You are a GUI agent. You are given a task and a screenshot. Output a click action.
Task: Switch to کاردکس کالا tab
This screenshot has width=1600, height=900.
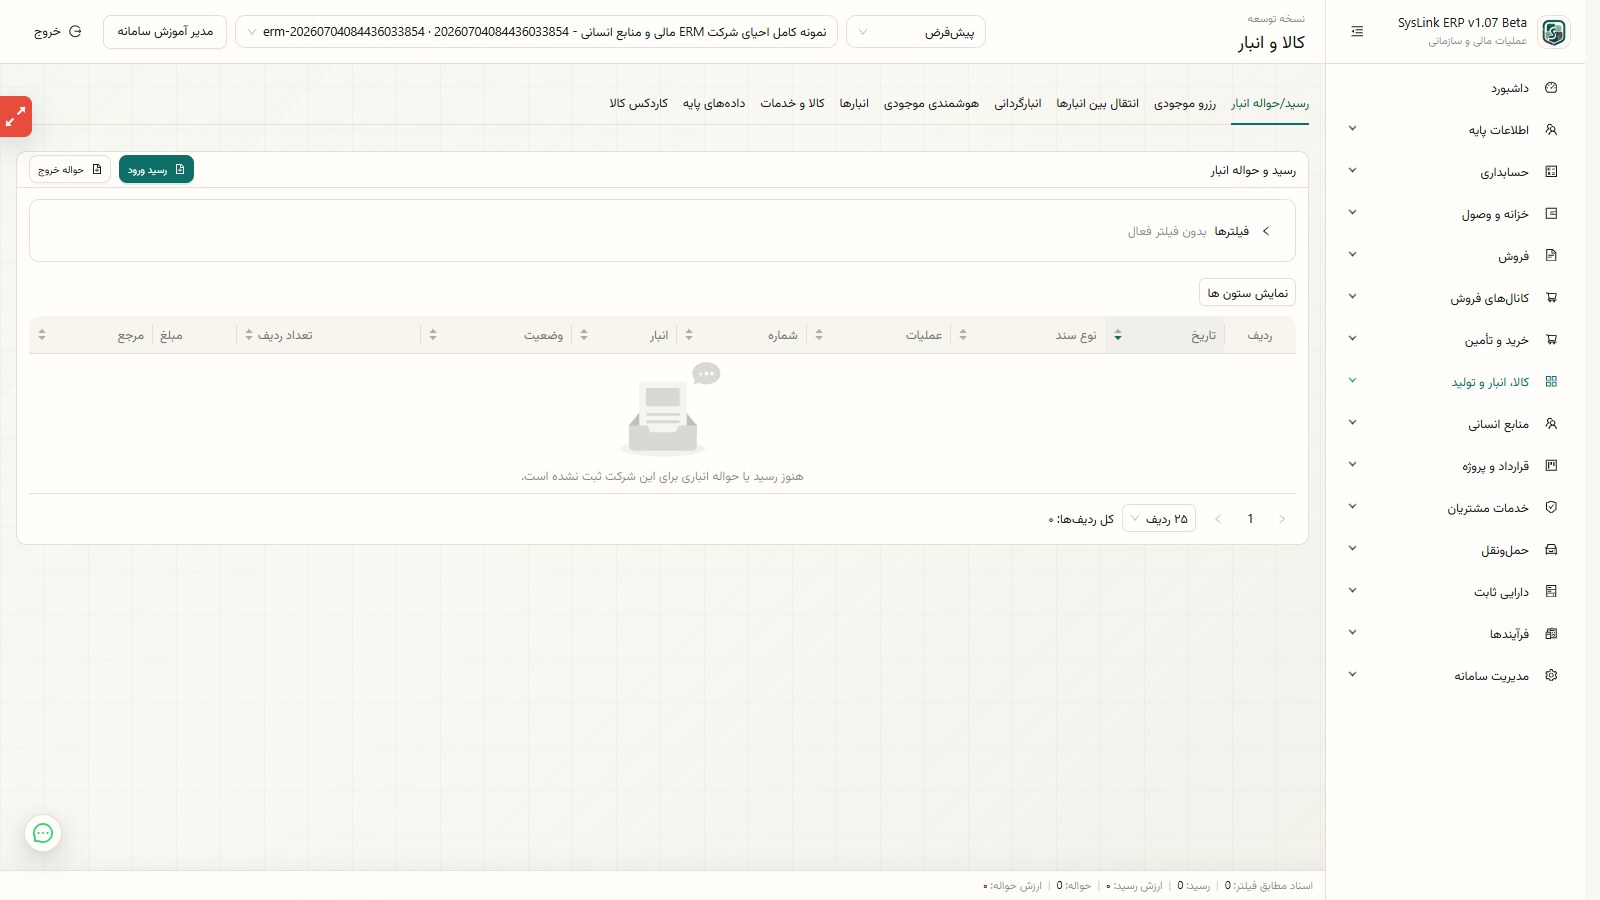638,104
